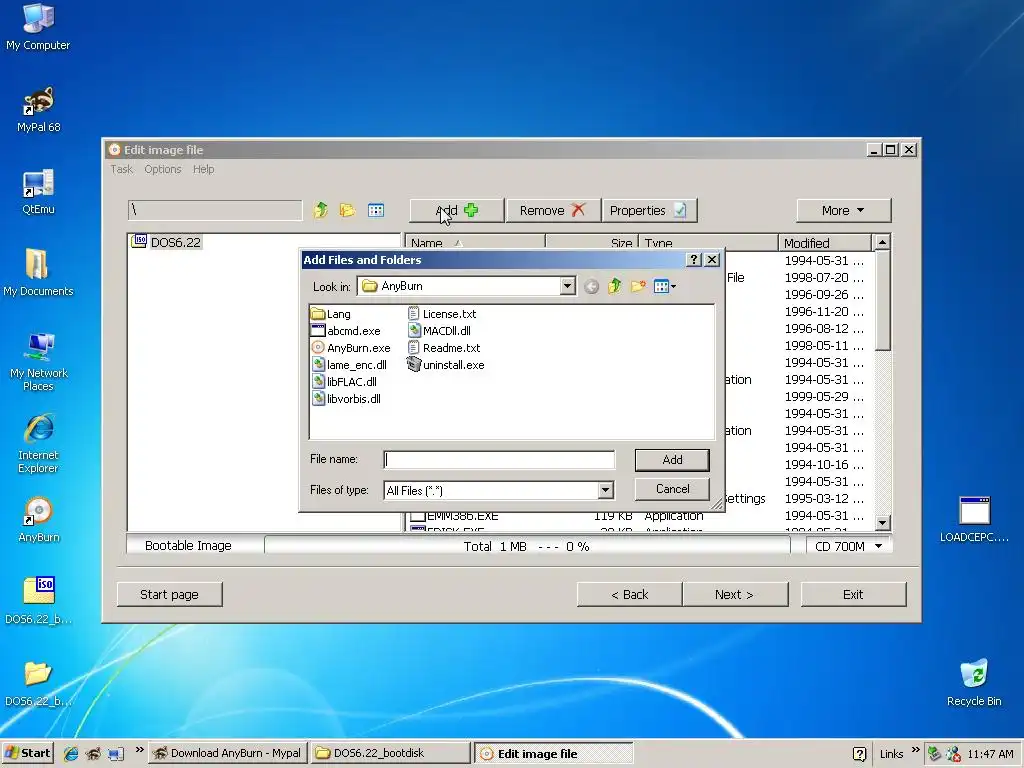Open the Recycle Bin
Screen dimensions: 1024x768
(x=974, y=683)
